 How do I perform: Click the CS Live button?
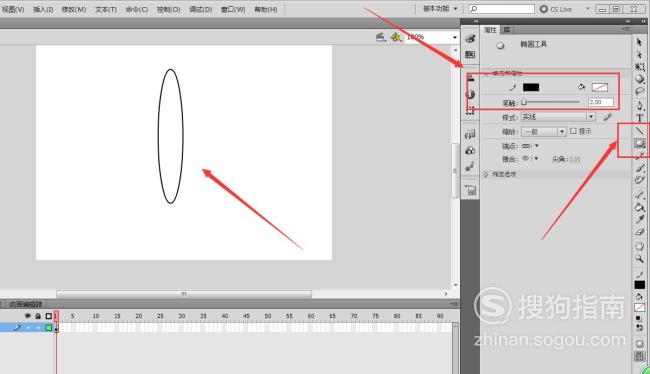click(x=556, y=9)
